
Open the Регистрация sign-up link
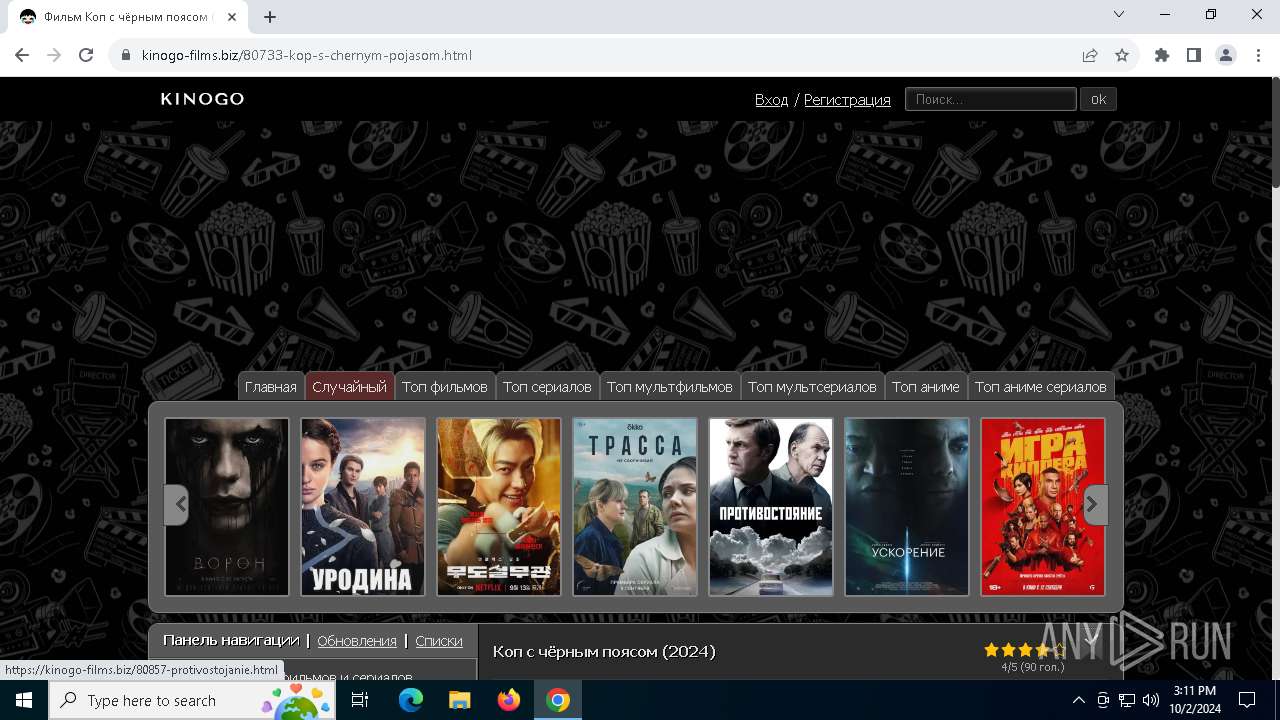(x=847, y=99)
